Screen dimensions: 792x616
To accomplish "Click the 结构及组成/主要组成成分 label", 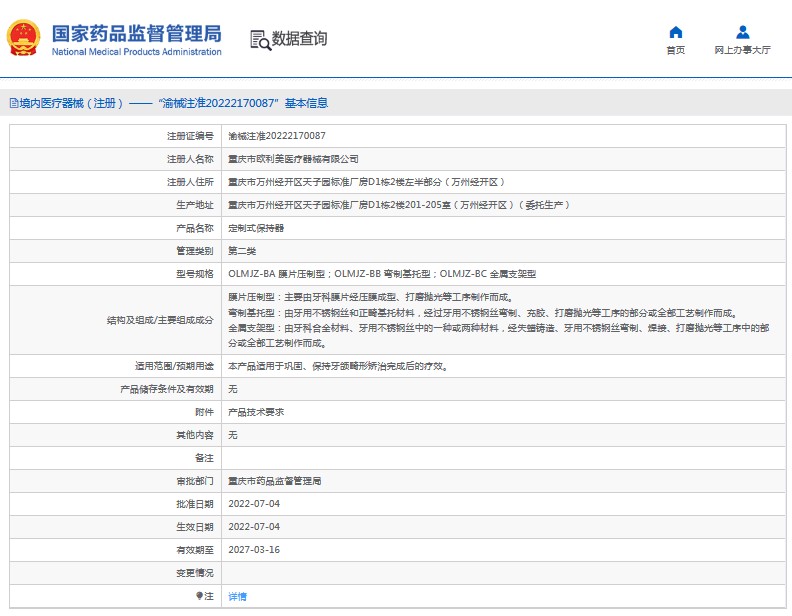I will point(160,320).
